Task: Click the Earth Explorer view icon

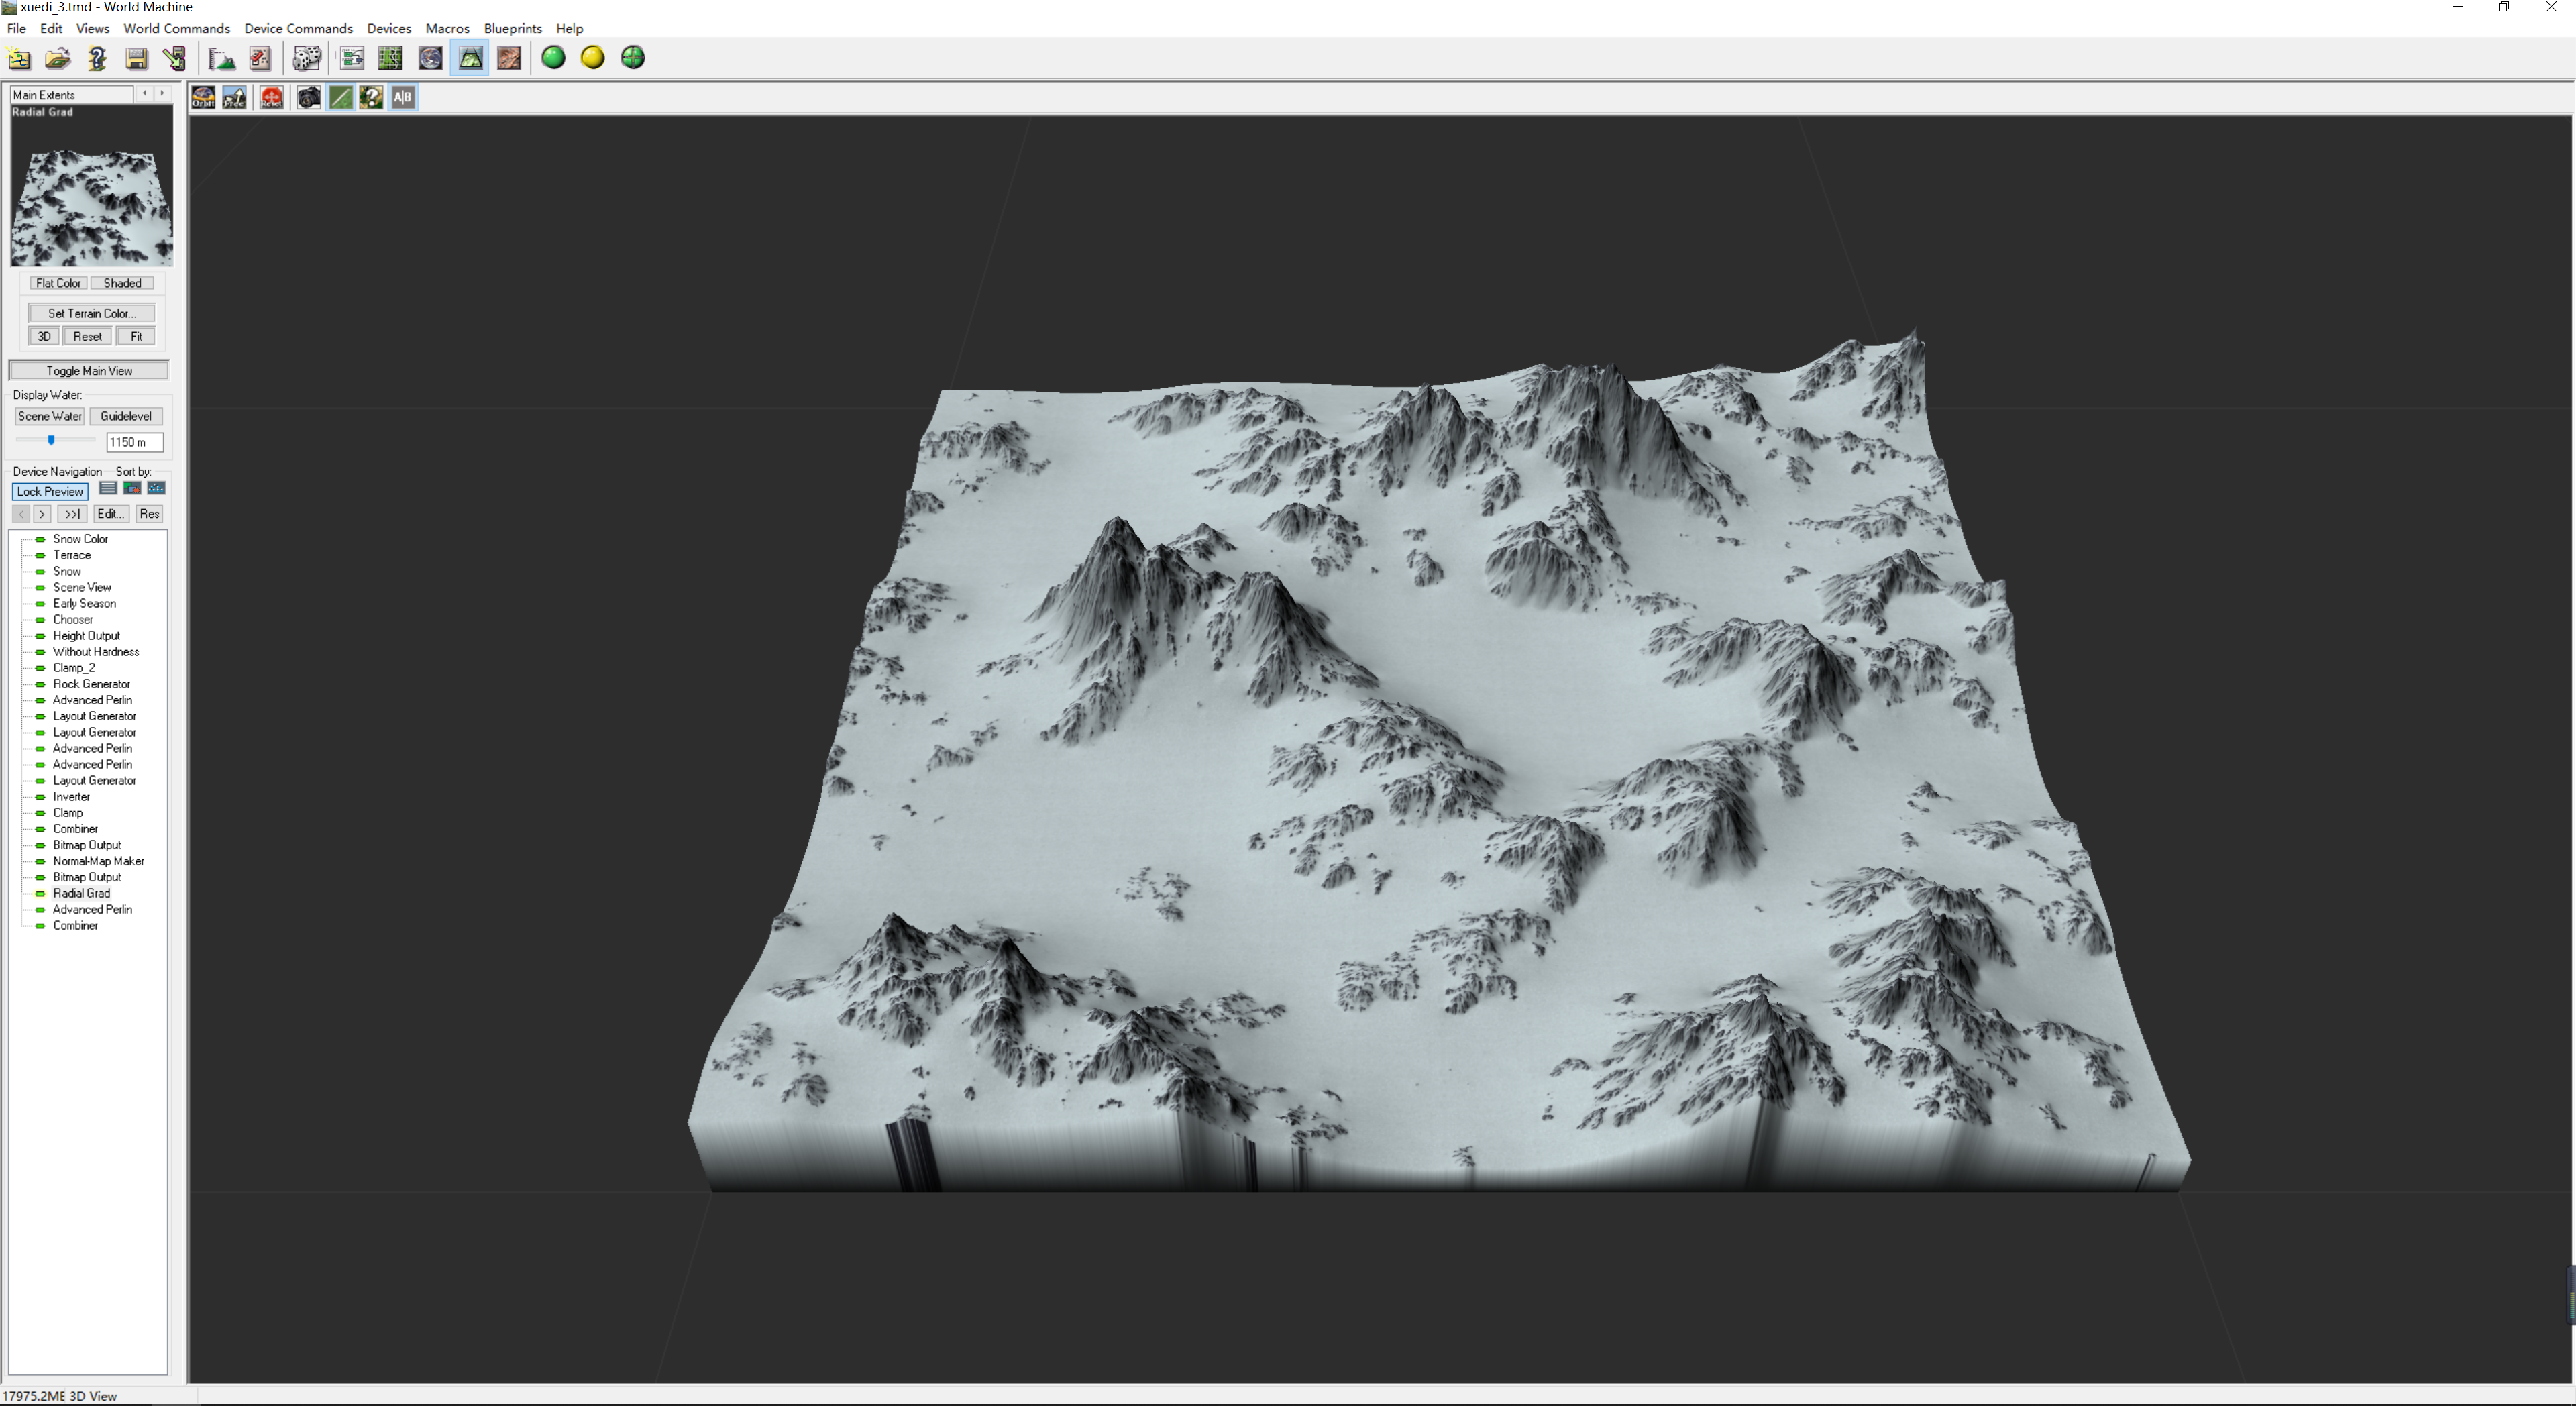Action: point(430,58)
